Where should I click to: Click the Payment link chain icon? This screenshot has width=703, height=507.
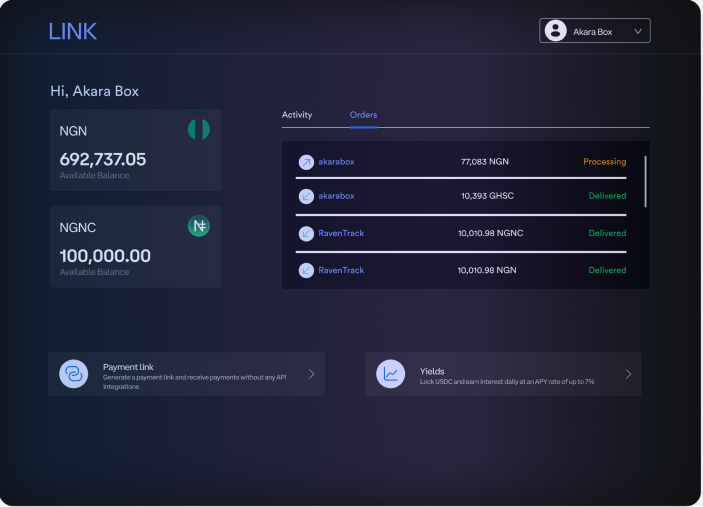pos(74,374)
